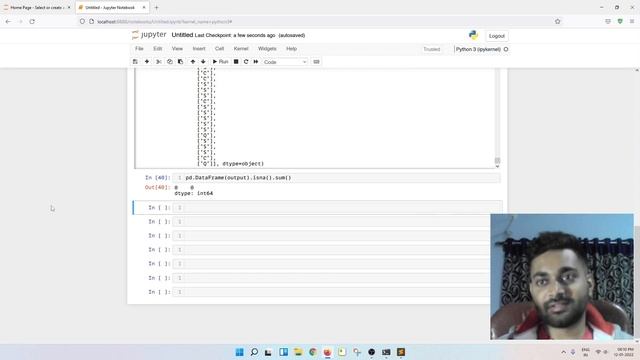Insert a cell below with plus icon

[x=147, y=62]
